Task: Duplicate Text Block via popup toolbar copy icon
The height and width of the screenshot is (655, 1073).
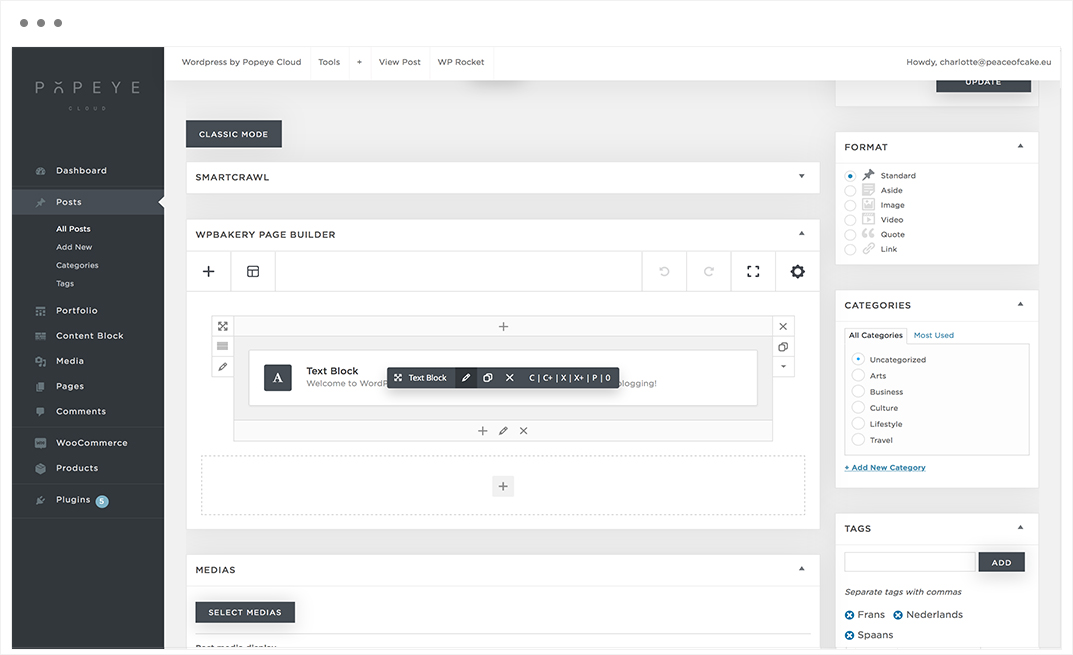Action: tap(488, 378)
